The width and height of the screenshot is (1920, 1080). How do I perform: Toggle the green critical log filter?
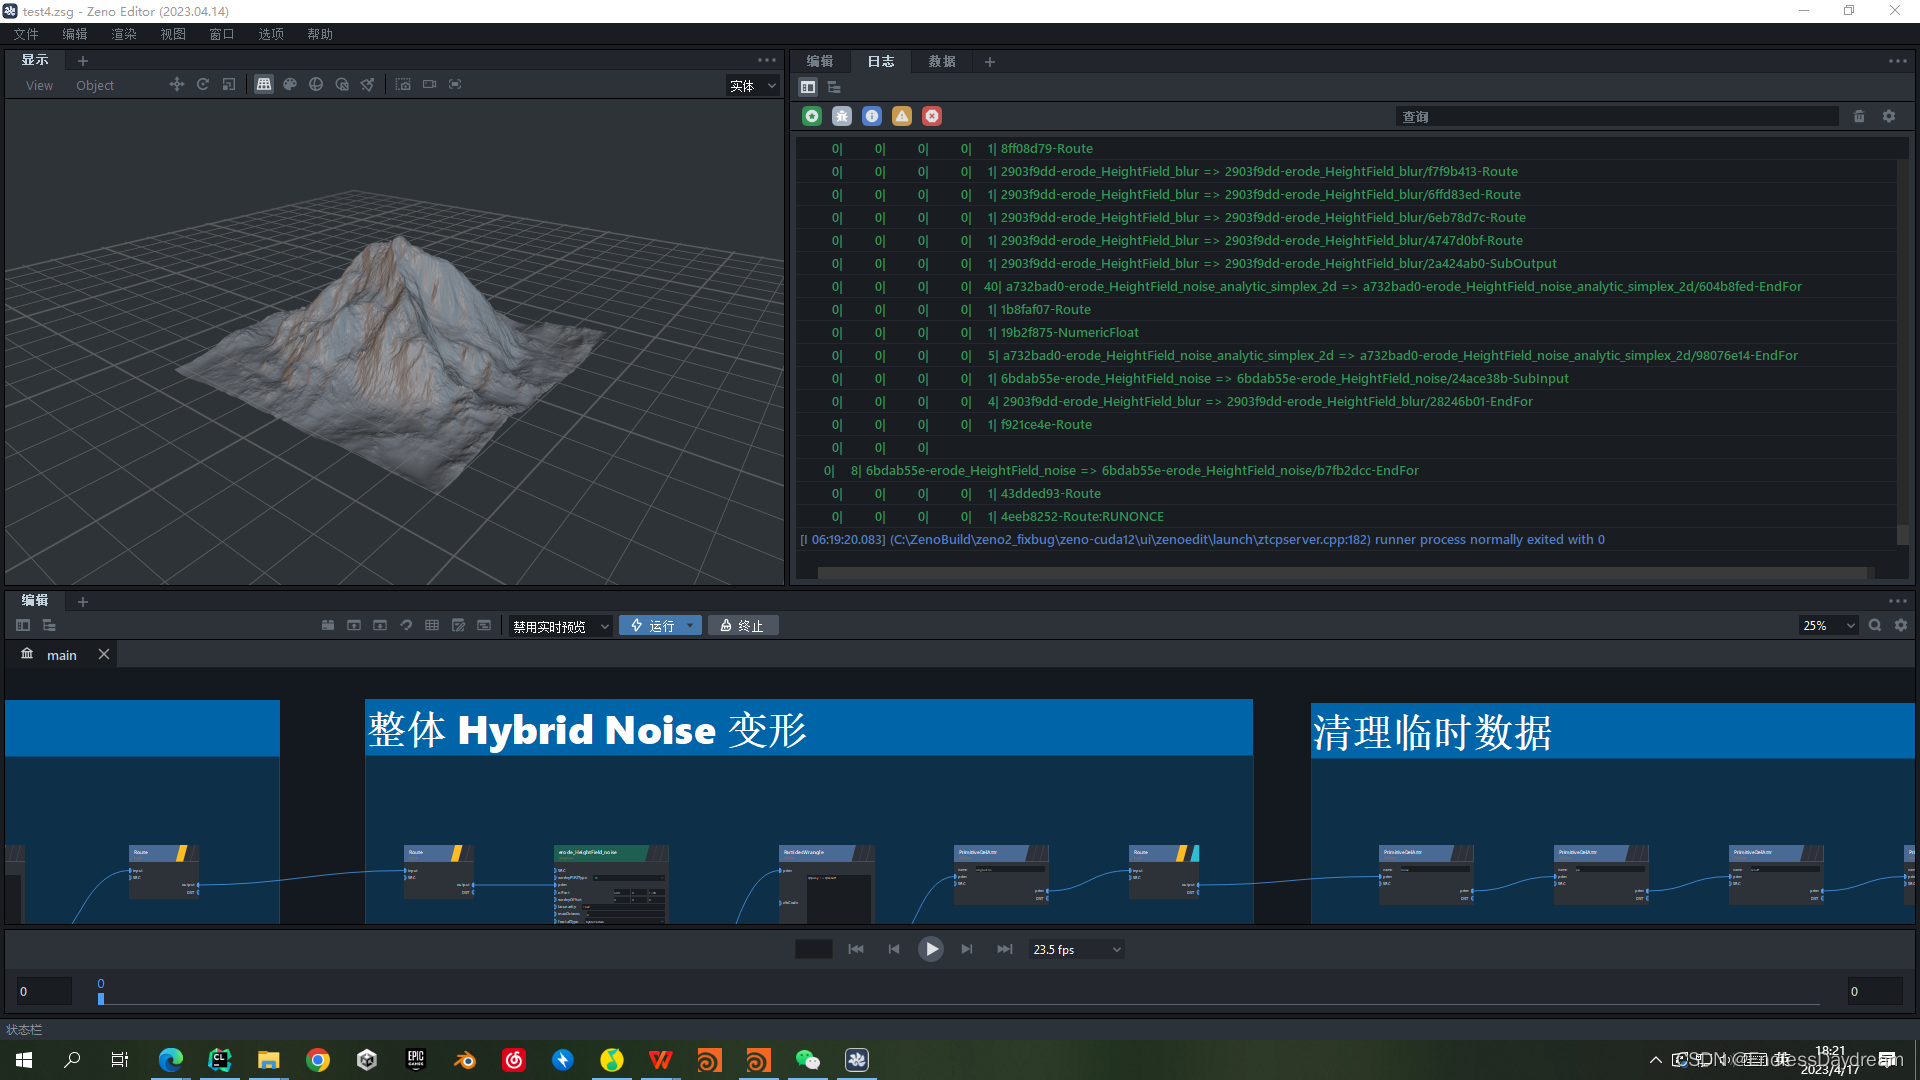tap(812, 116)
